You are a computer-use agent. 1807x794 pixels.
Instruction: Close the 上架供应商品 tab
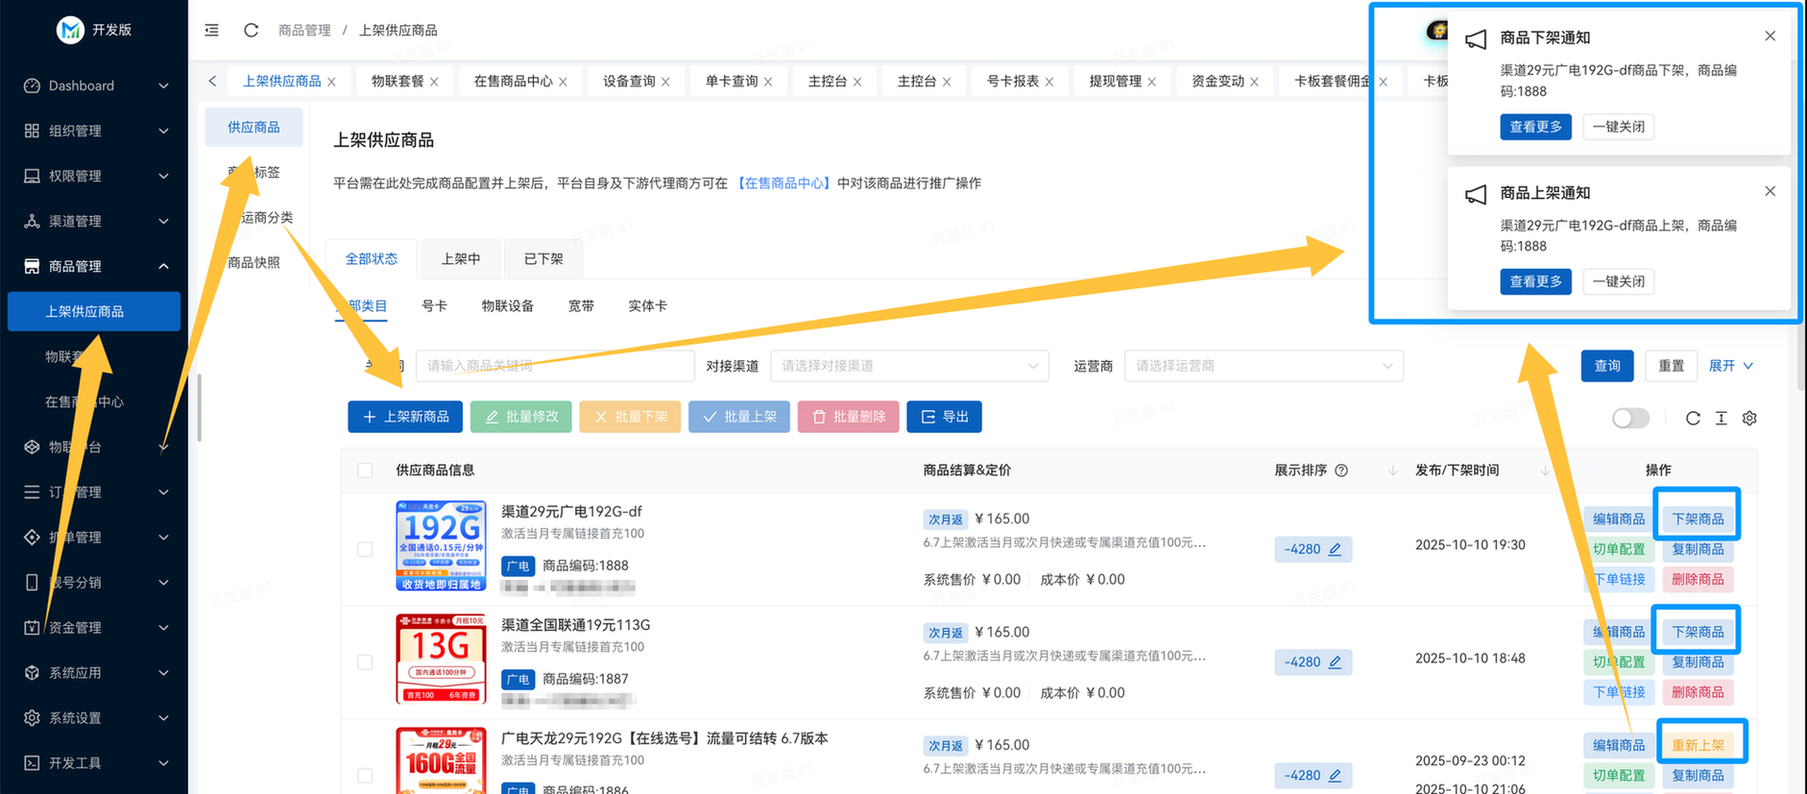332,82
